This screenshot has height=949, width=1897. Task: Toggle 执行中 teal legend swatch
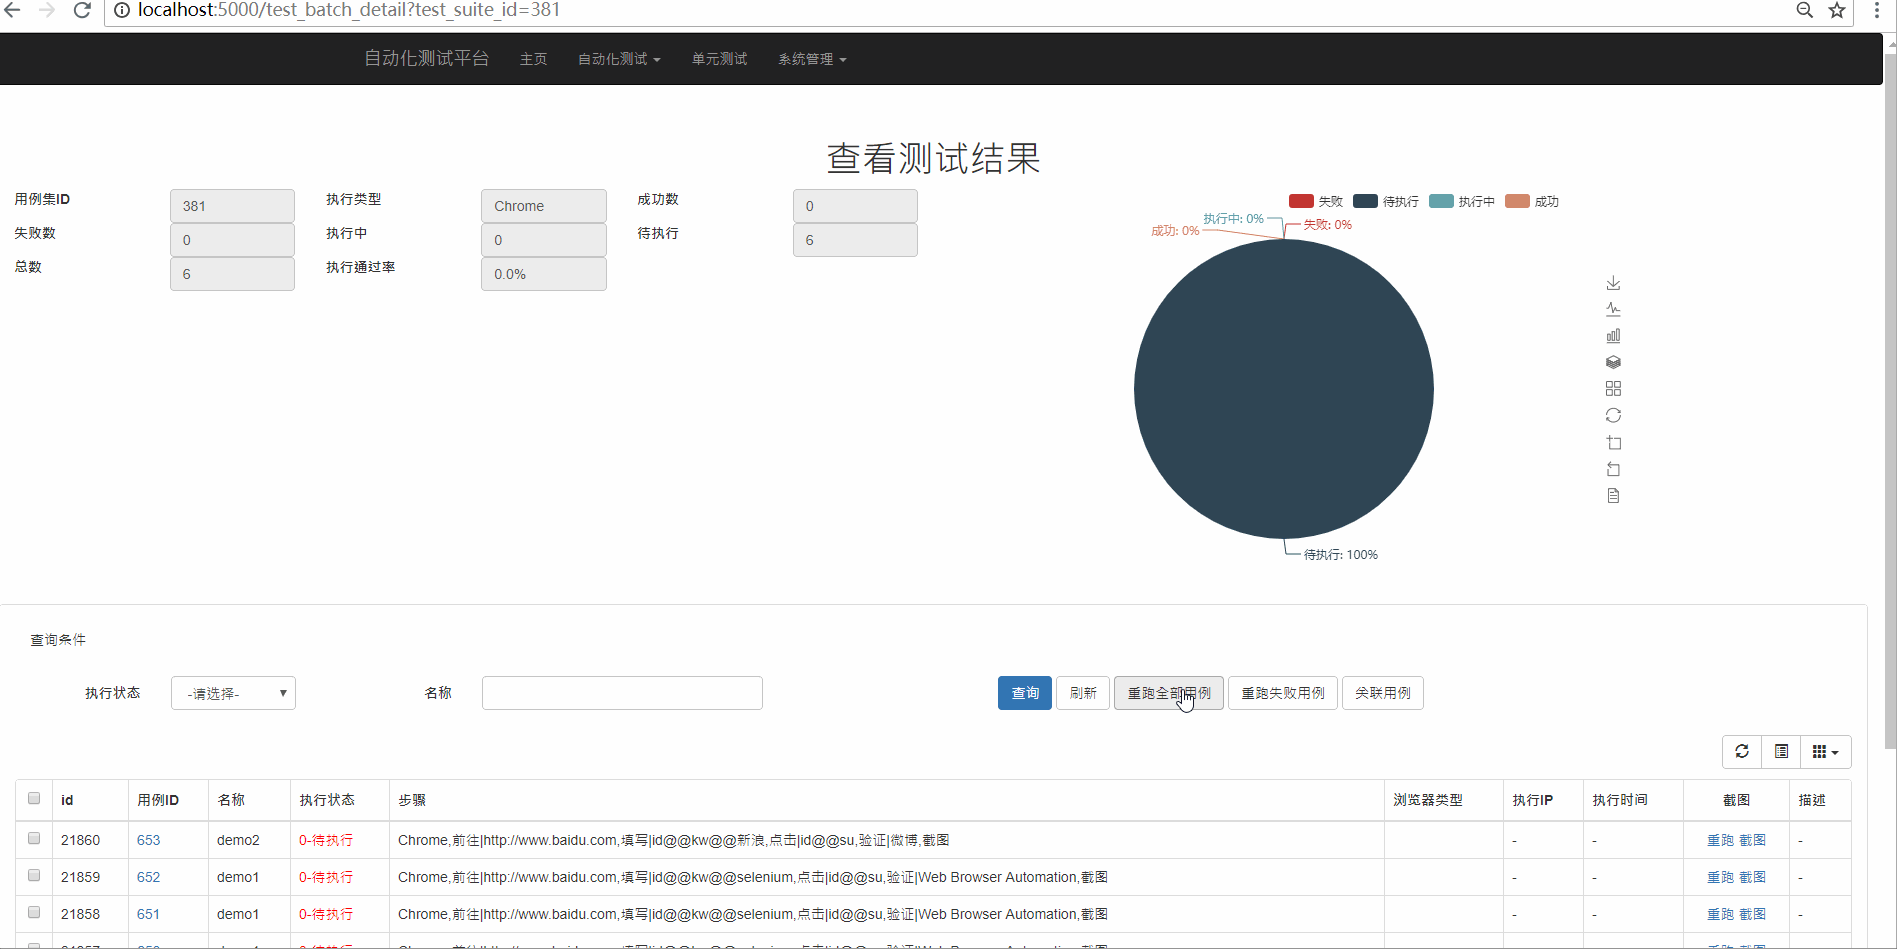pos(1441,201)
